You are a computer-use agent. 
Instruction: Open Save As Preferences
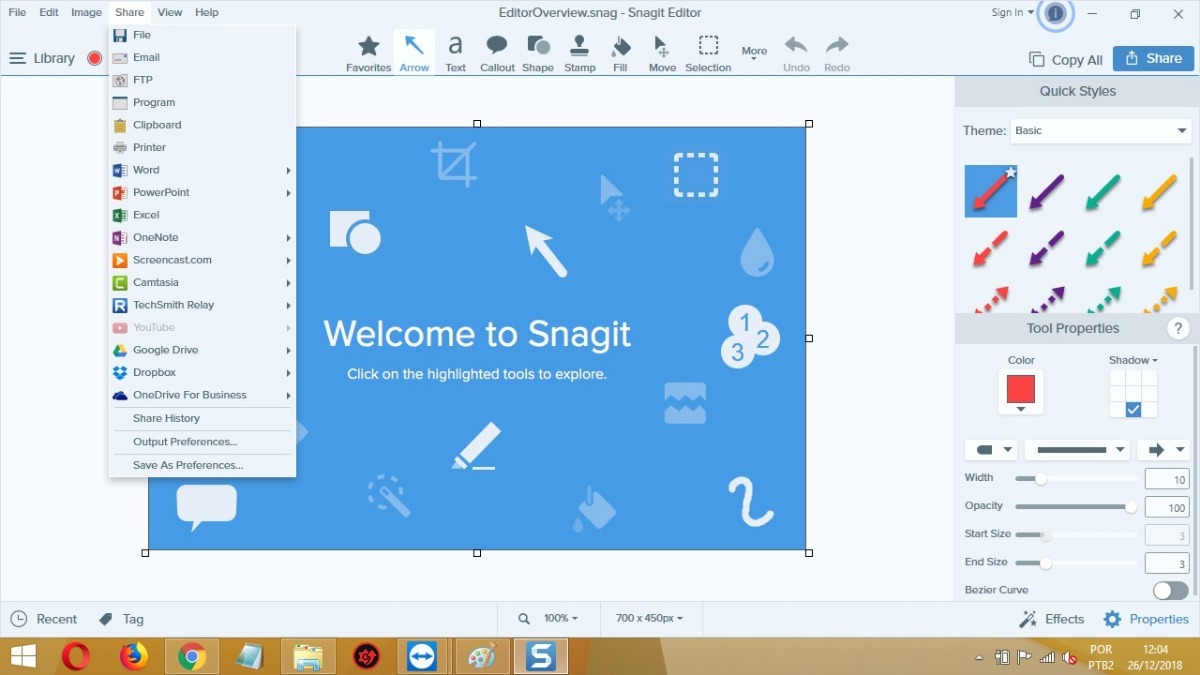click(x=202, y=465)
